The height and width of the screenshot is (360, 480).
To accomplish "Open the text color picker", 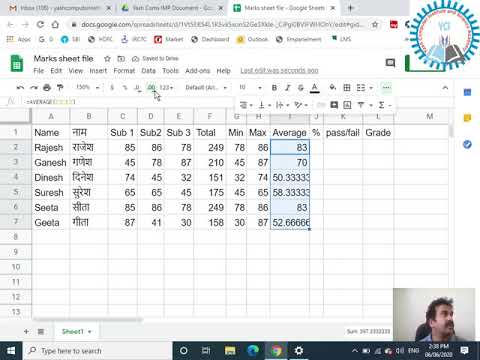I will click(314, 88).
